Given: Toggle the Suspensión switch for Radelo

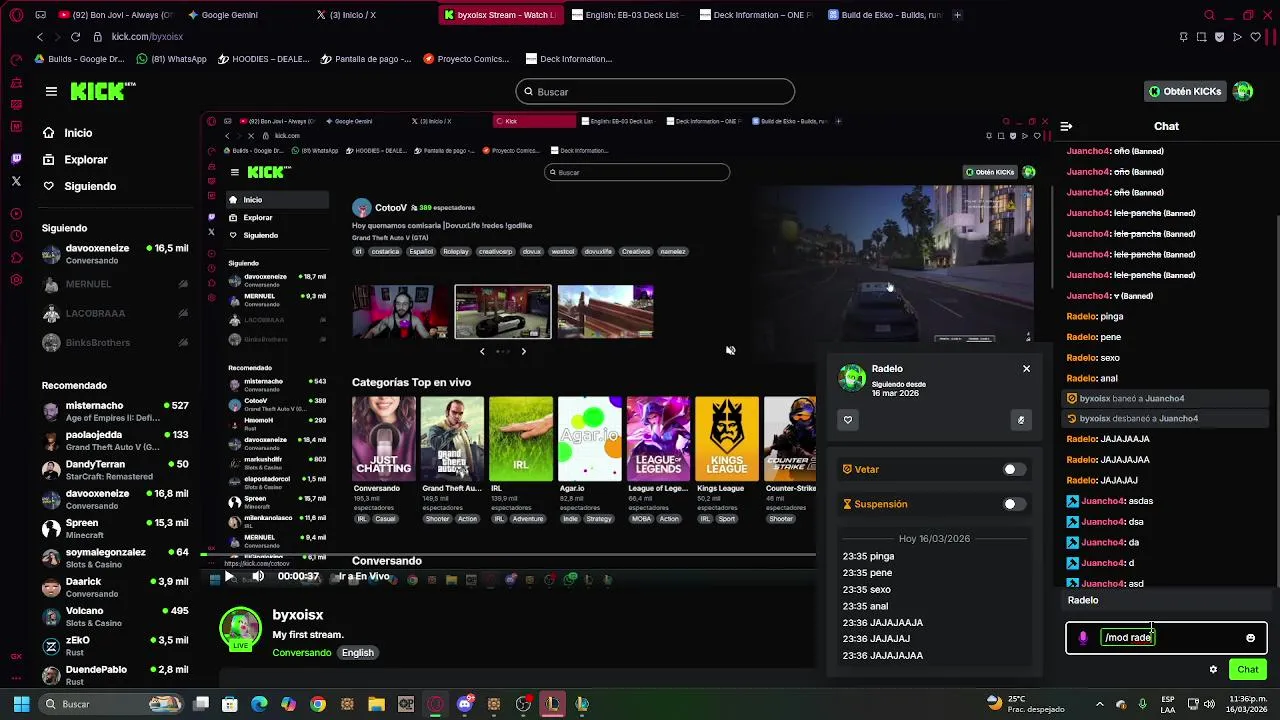Looking at the screenshot, I should point(1014,504).
